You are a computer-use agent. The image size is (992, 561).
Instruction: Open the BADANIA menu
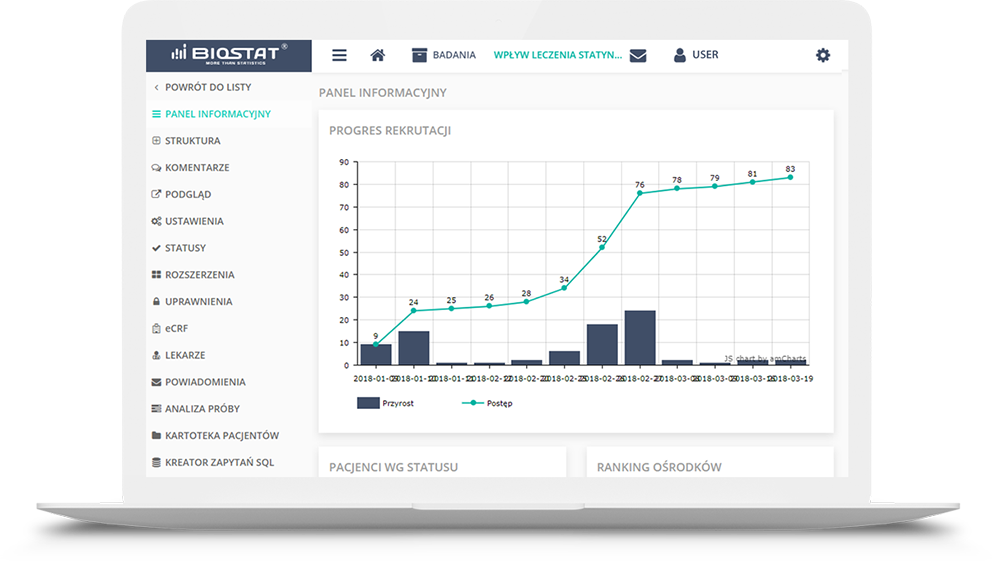(453, 55)
